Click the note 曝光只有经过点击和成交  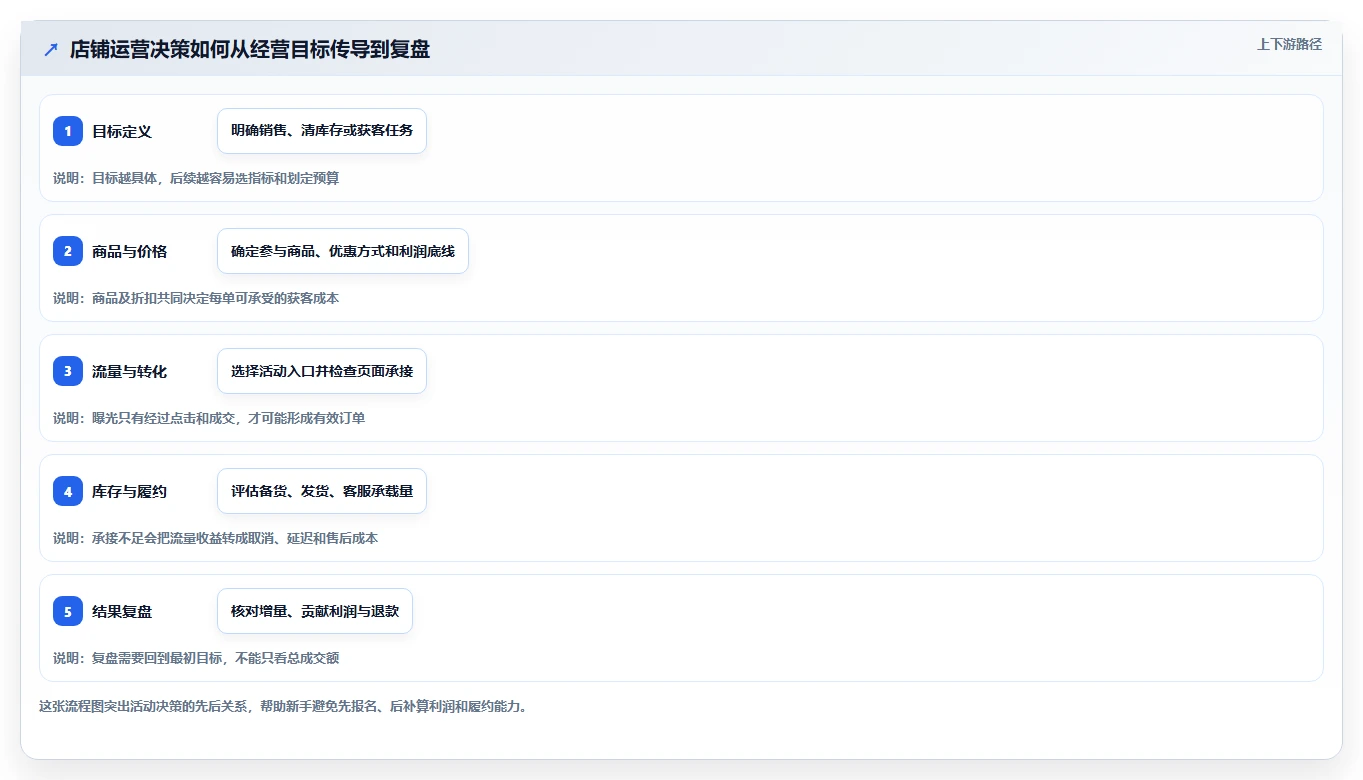coord(165,418)
